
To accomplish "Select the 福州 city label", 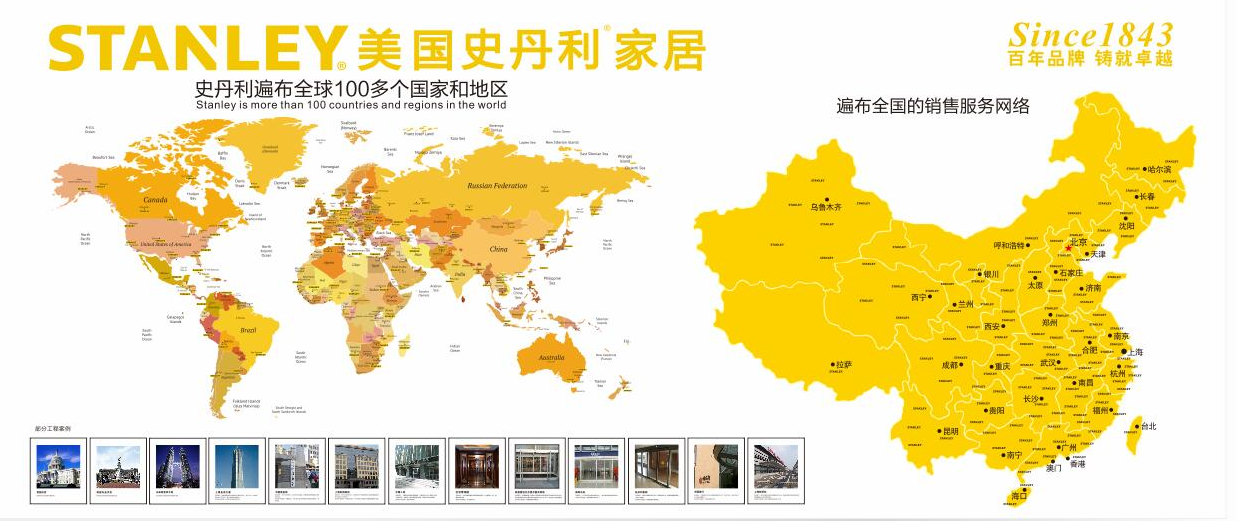I will point(1101,410).
